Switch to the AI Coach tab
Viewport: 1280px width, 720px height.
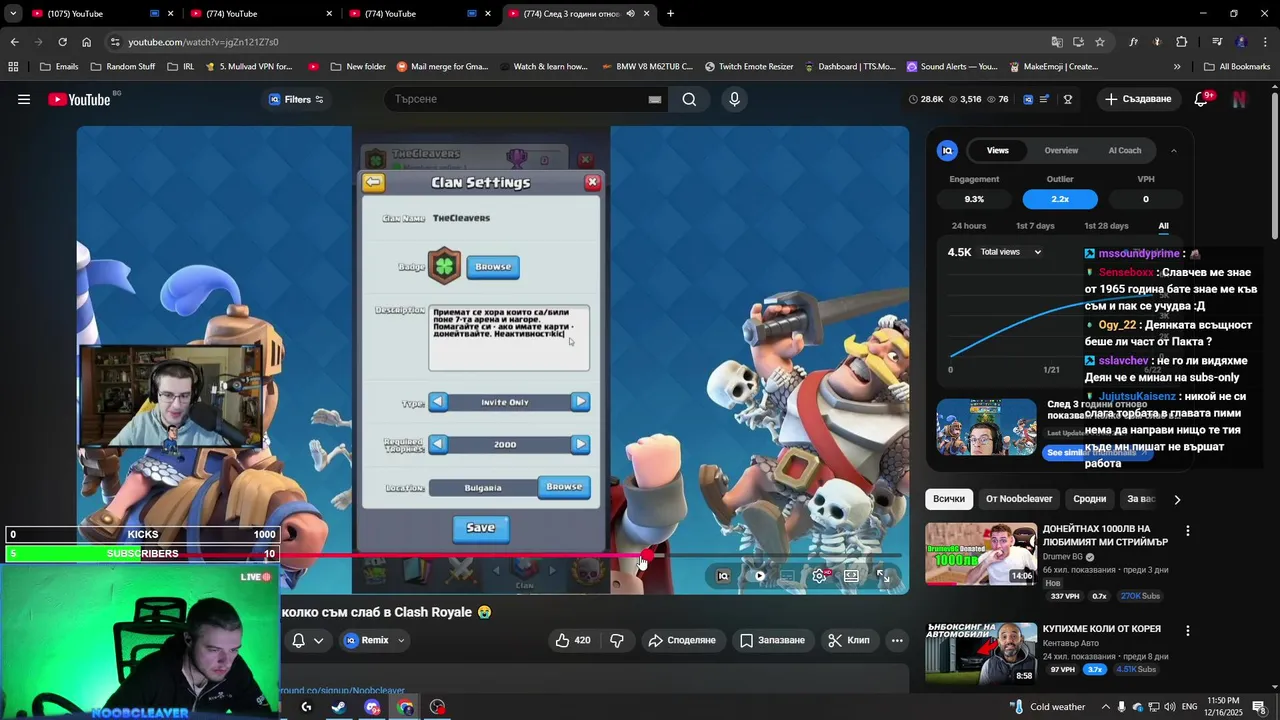(x=1125, y=150)
